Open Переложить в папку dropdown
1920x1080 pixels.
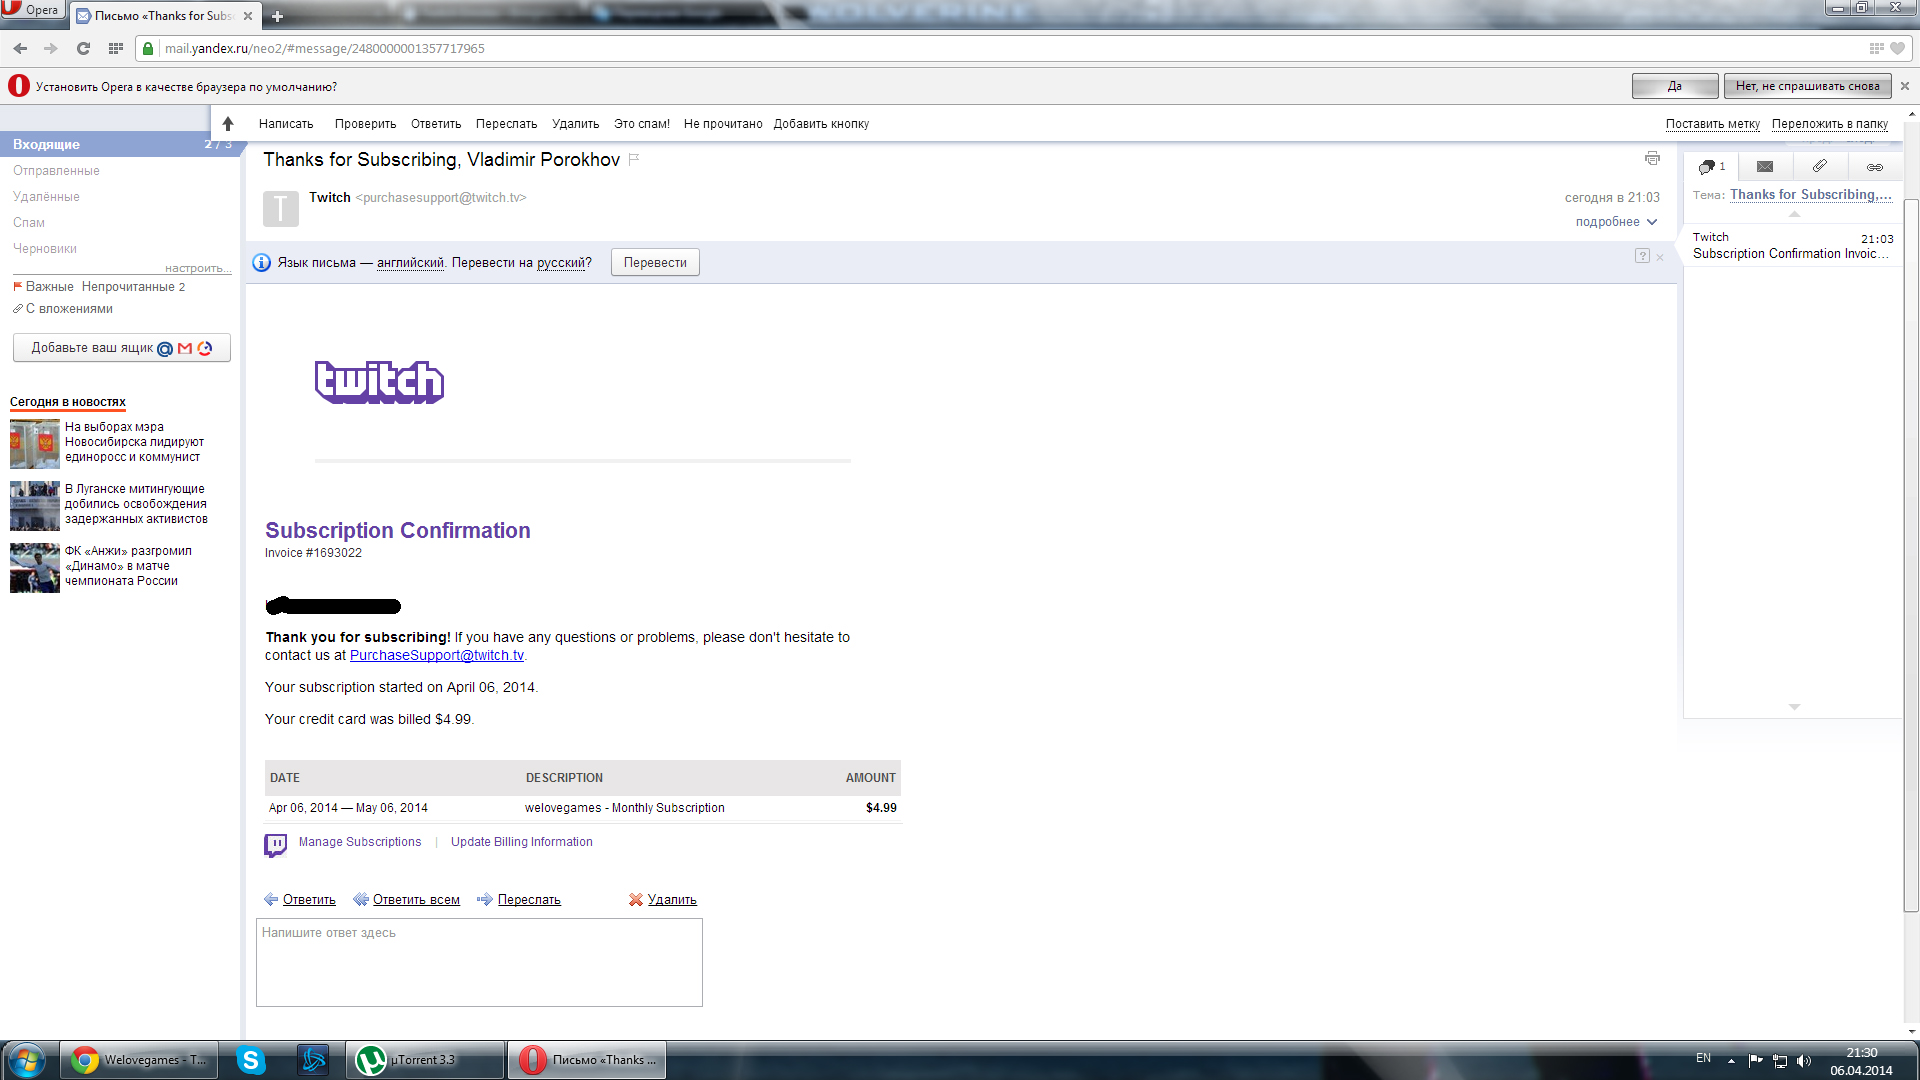[x=1830, y=124]
